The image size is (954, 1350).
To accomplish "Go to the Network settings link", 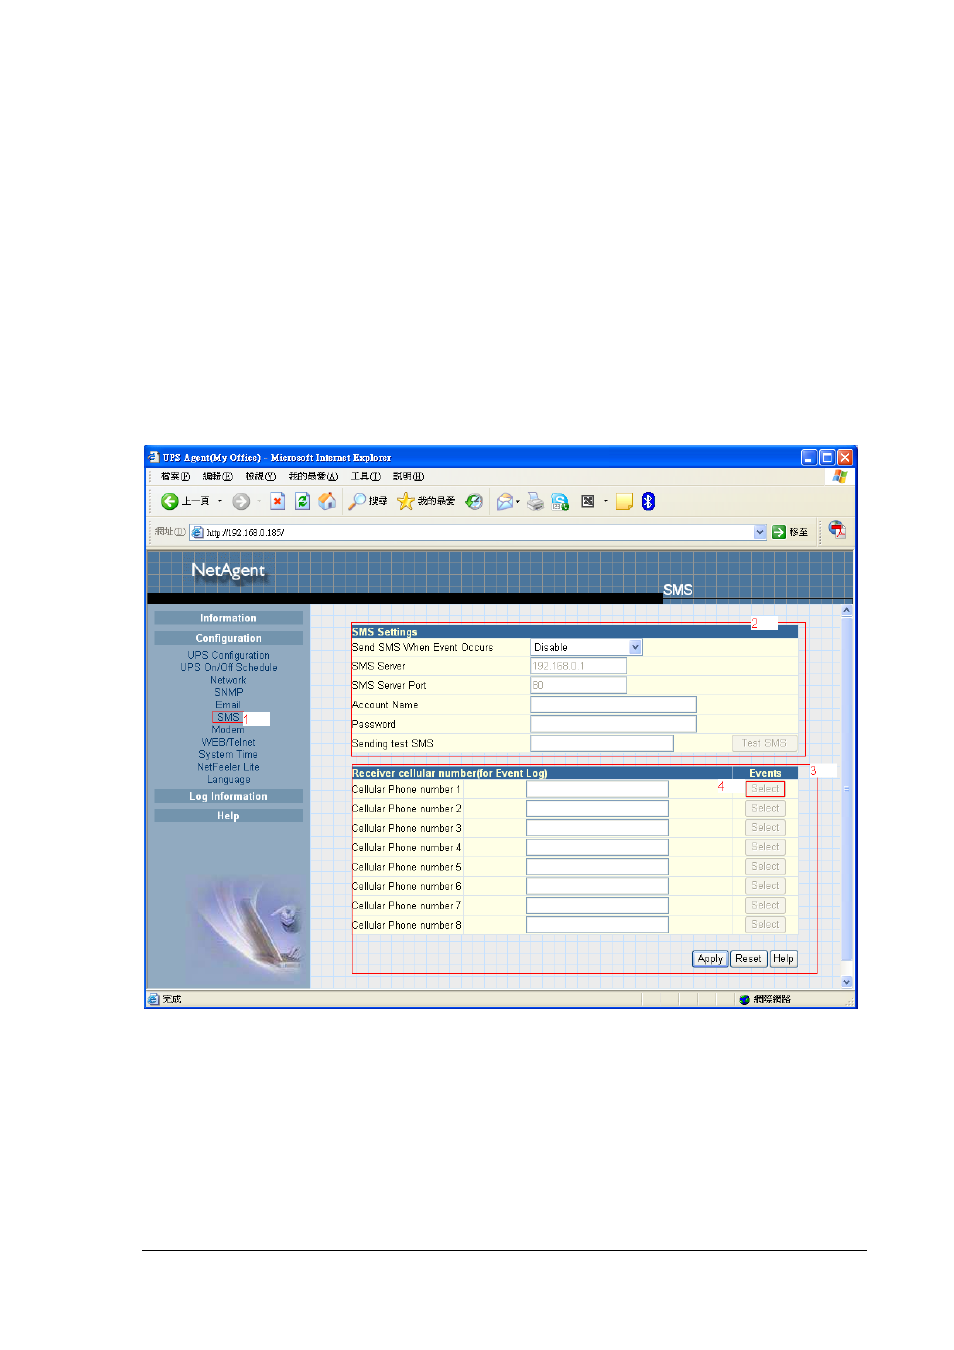I will coord(228,680).
